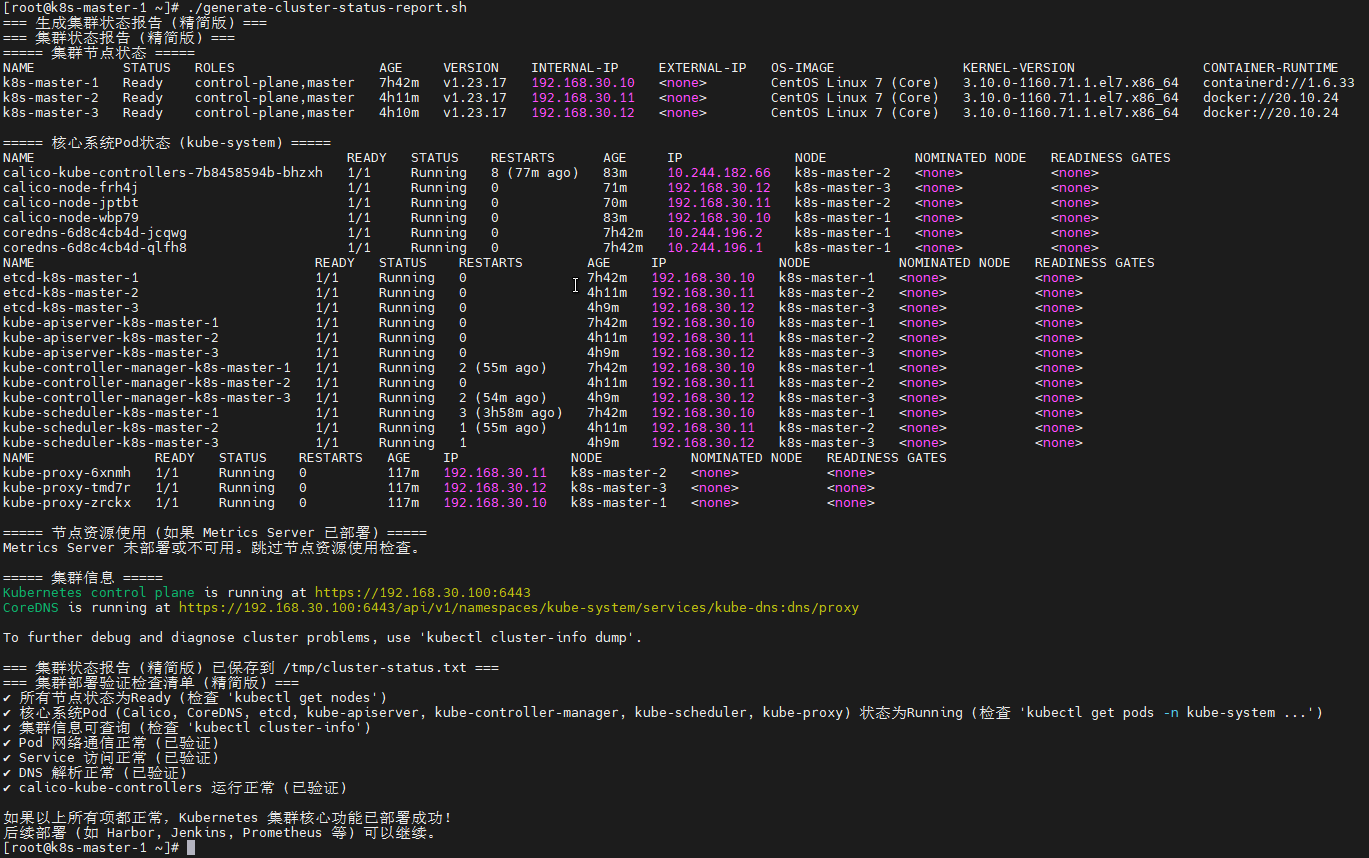Screen dimensions: 1369x858
Task: Select the etcd-k8s-master-2 pod name
Action: [x=71, y=293]
